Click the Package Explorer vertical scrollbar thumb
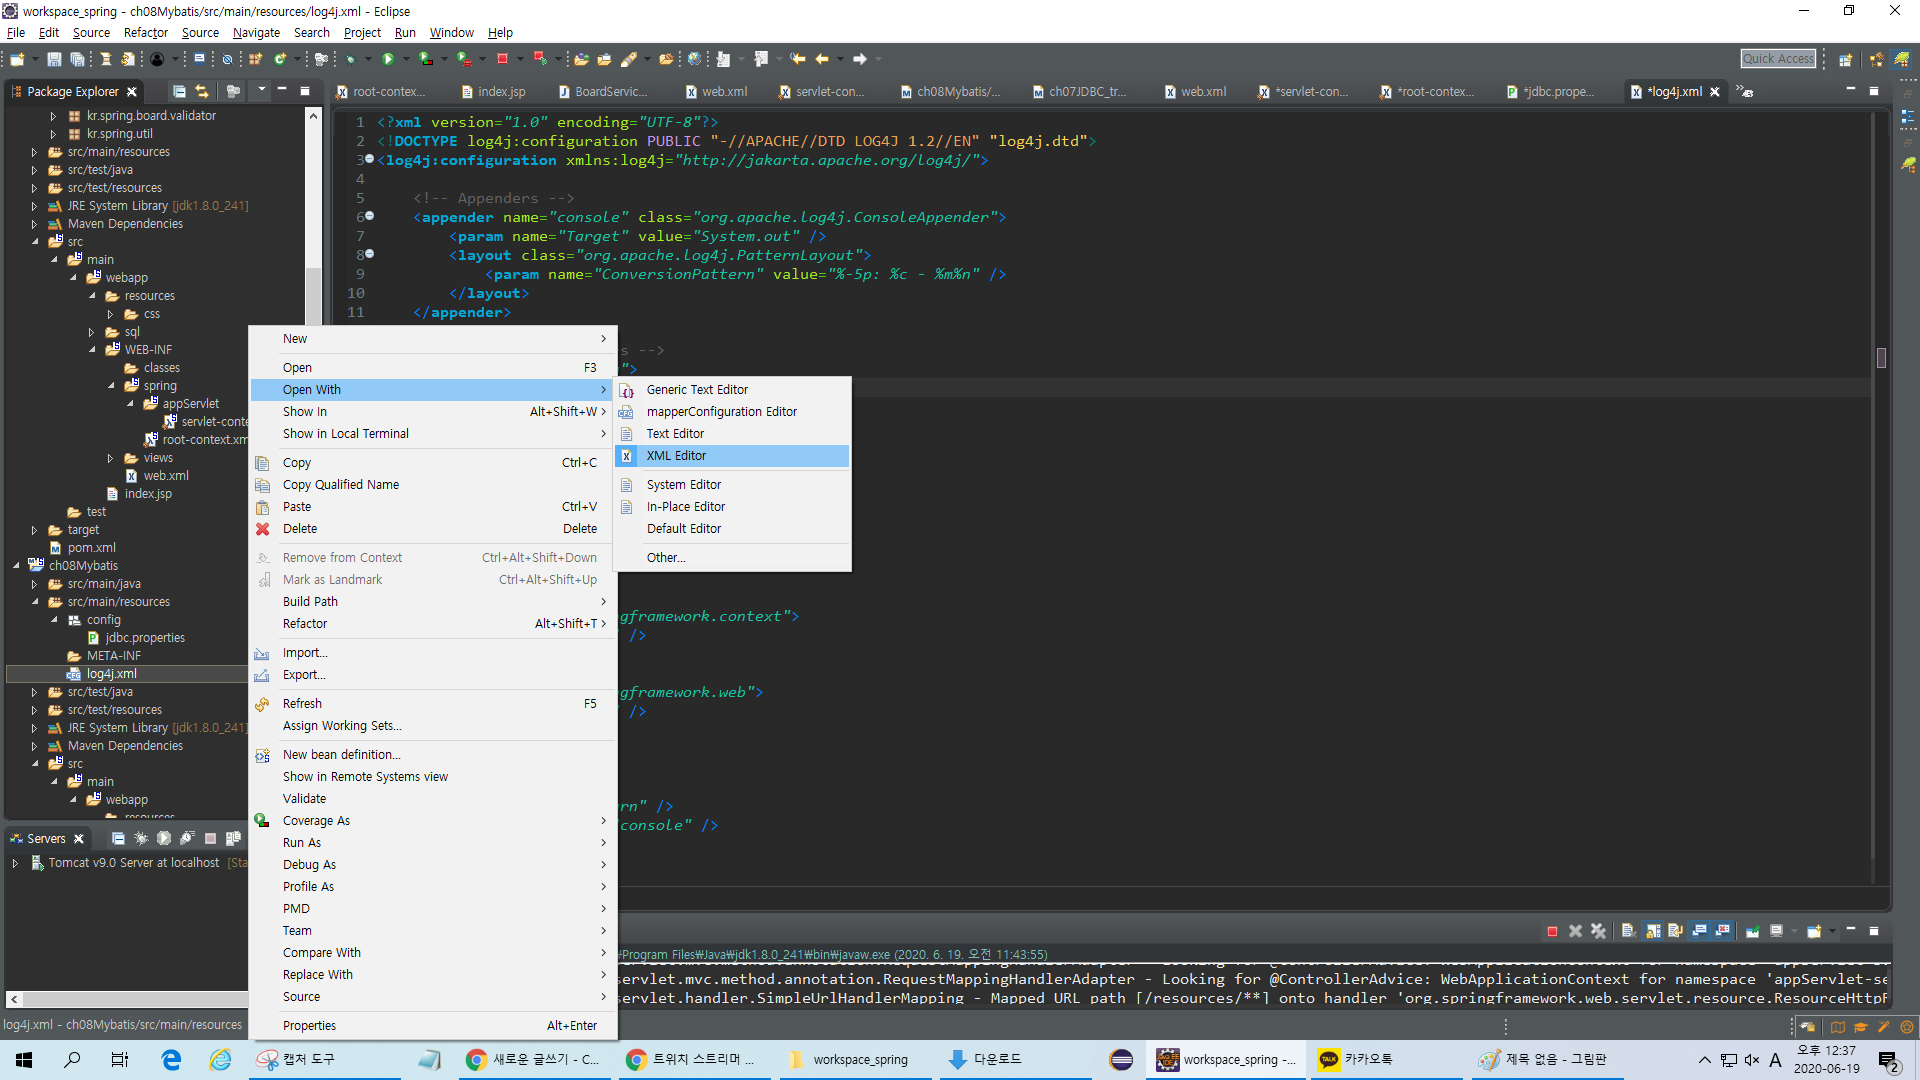This screenshot has height=1080, width=1920. click(313, 296)
